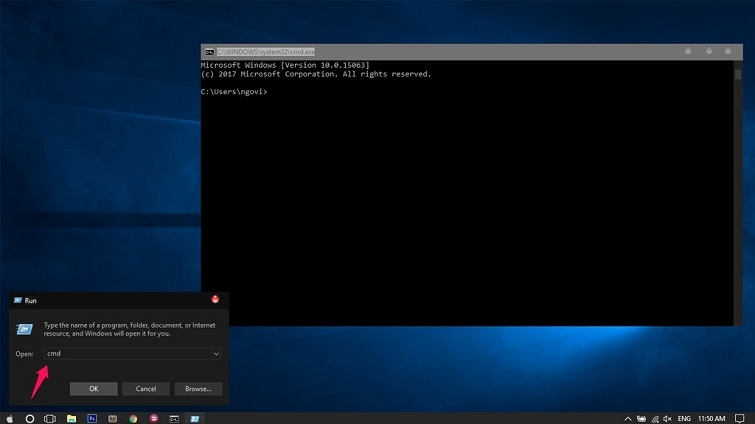Open Google Chrome from the taskbar
Viewport: 755px width, 424px height.
[133, 417]
